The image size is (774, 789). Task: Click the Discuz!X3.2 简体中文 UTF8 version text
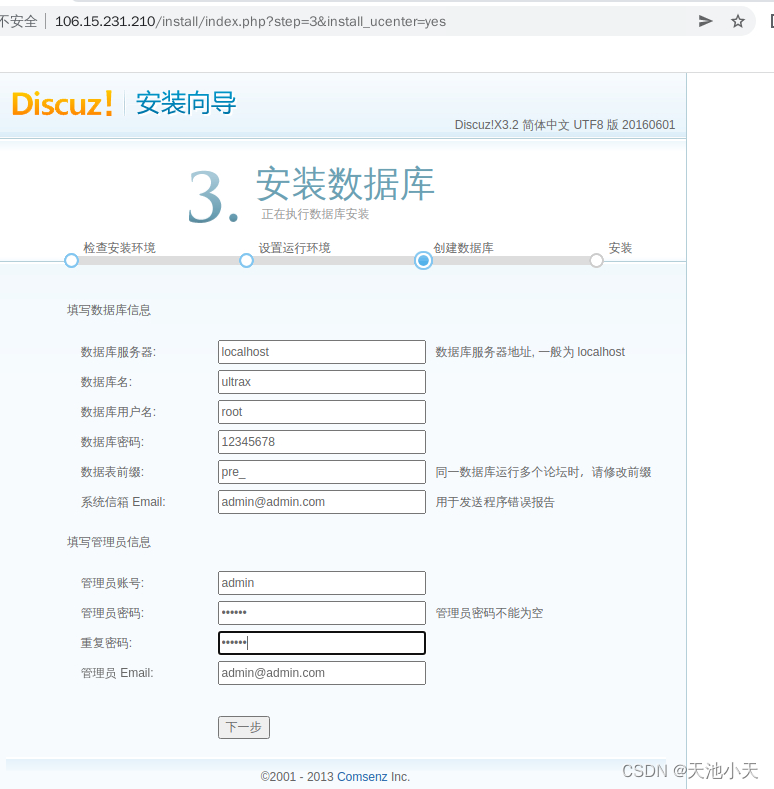(x=565, y=125)
